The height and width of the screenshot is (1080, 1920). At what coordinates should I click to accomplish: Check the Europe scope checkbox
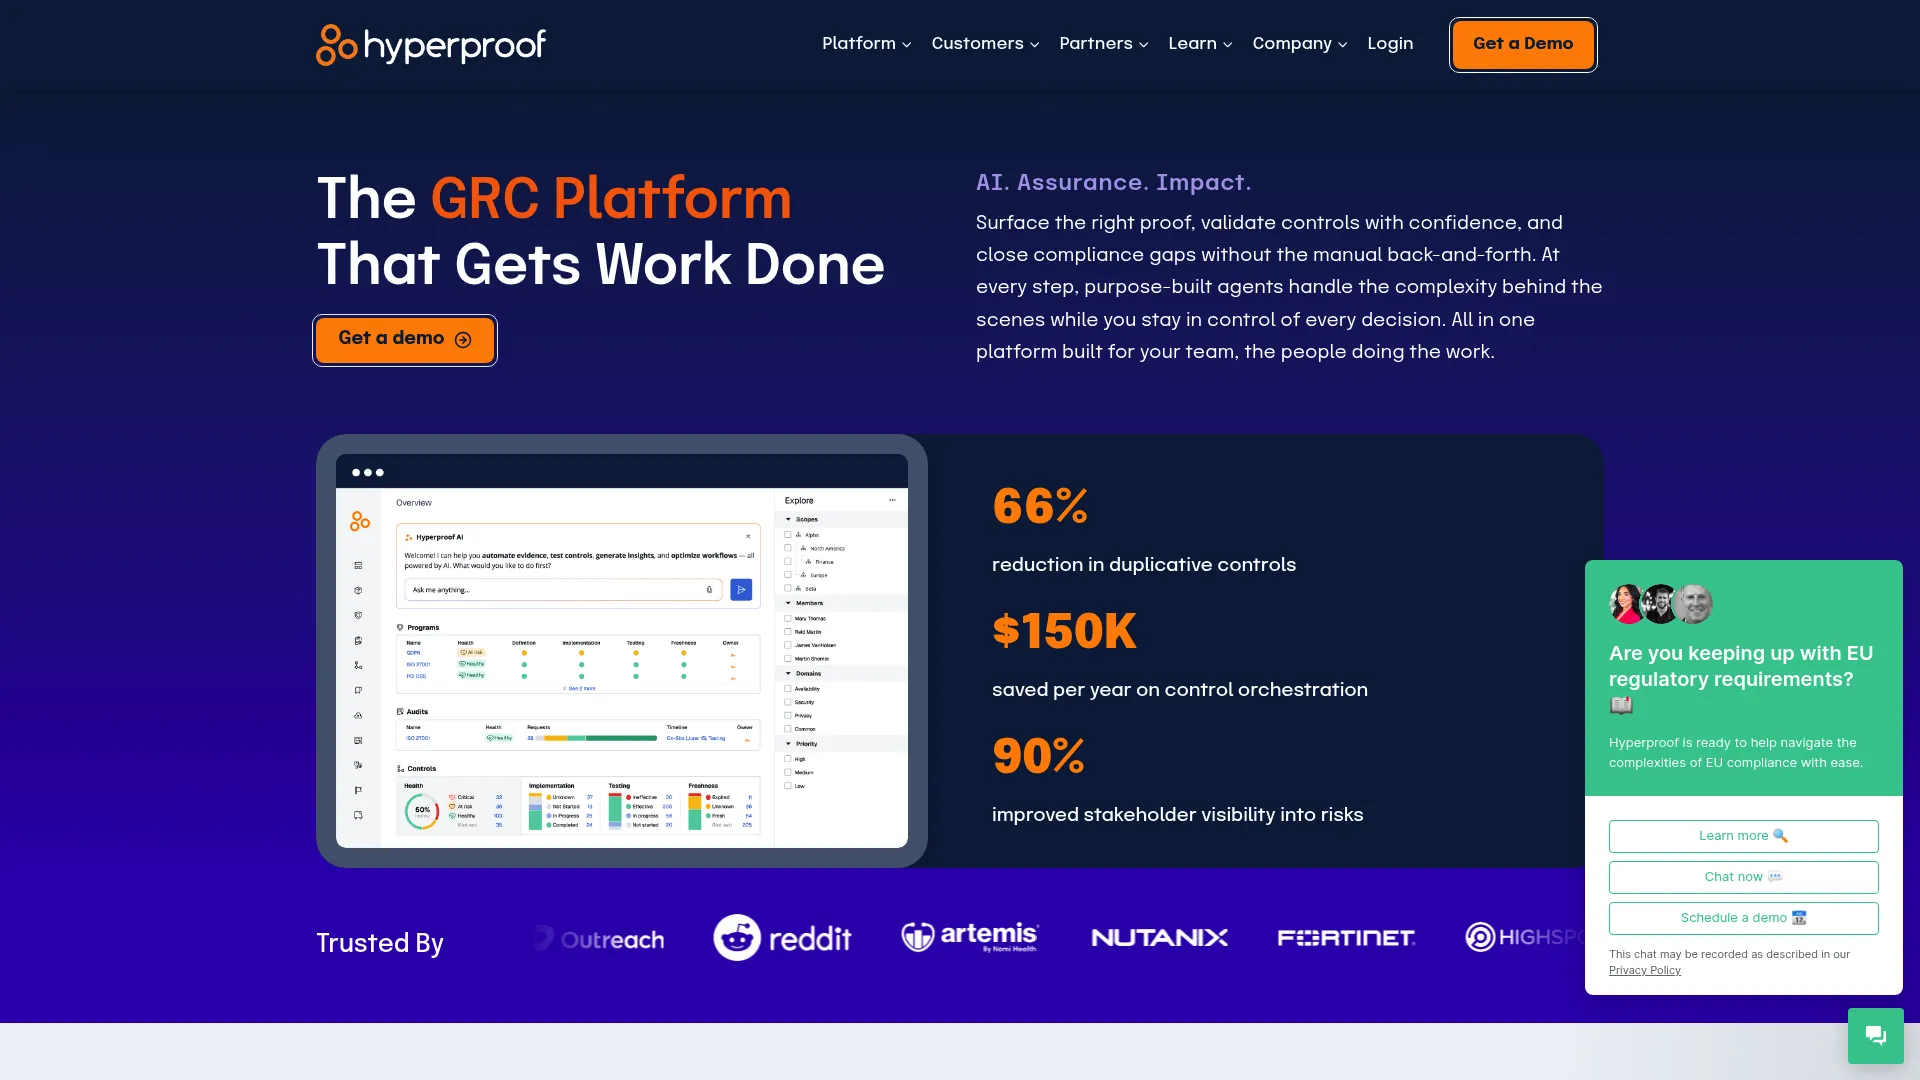(x=788, y=575)
